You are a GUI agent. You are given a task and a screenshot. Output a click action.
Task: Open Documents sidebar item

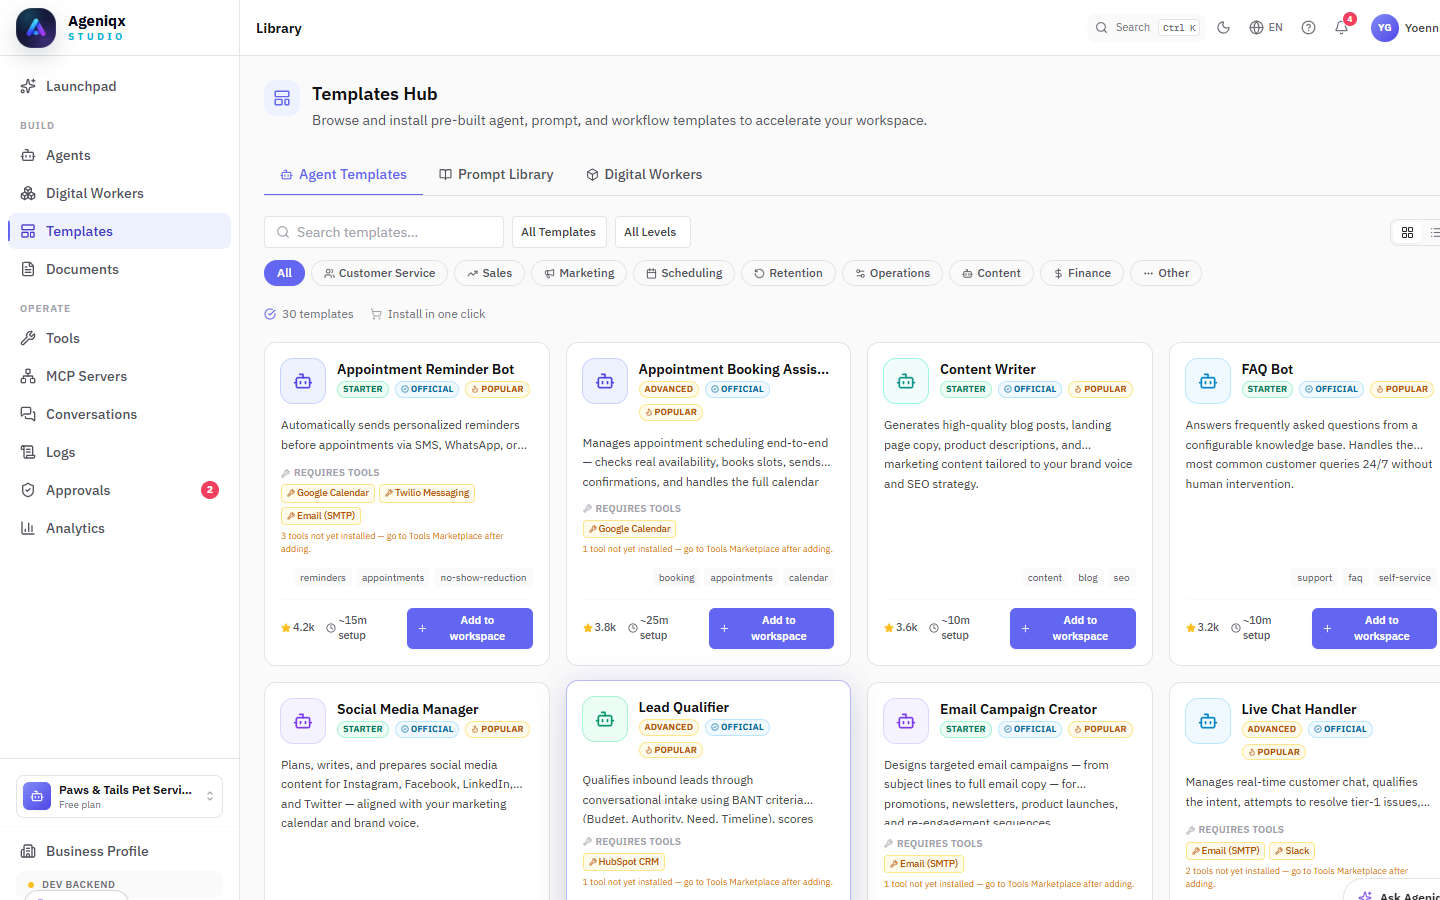coord(120,269)
